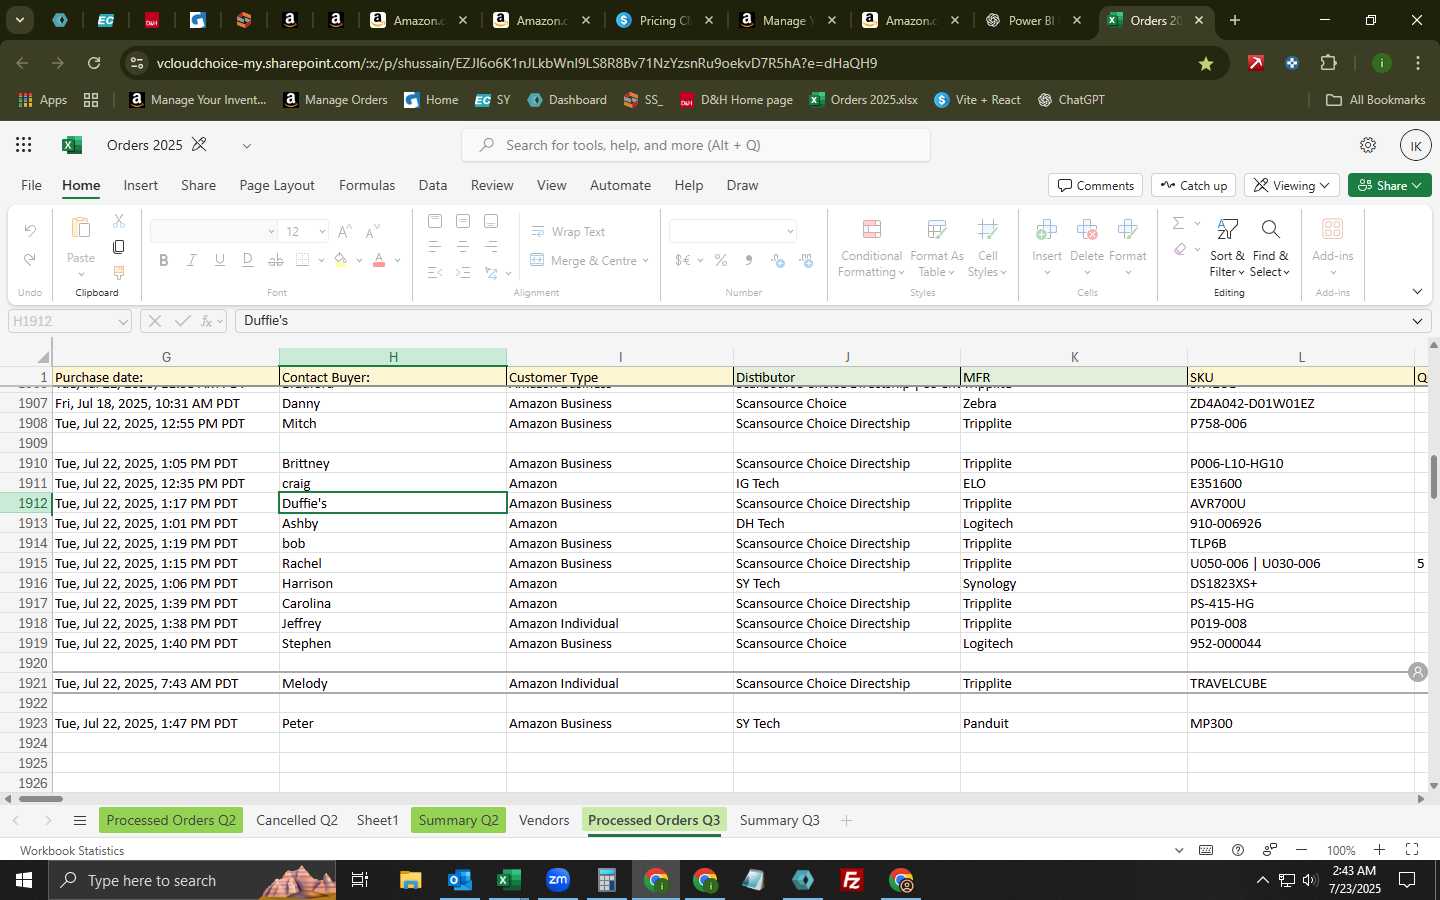Click the font colour red swatch

[x=380, y=260]
